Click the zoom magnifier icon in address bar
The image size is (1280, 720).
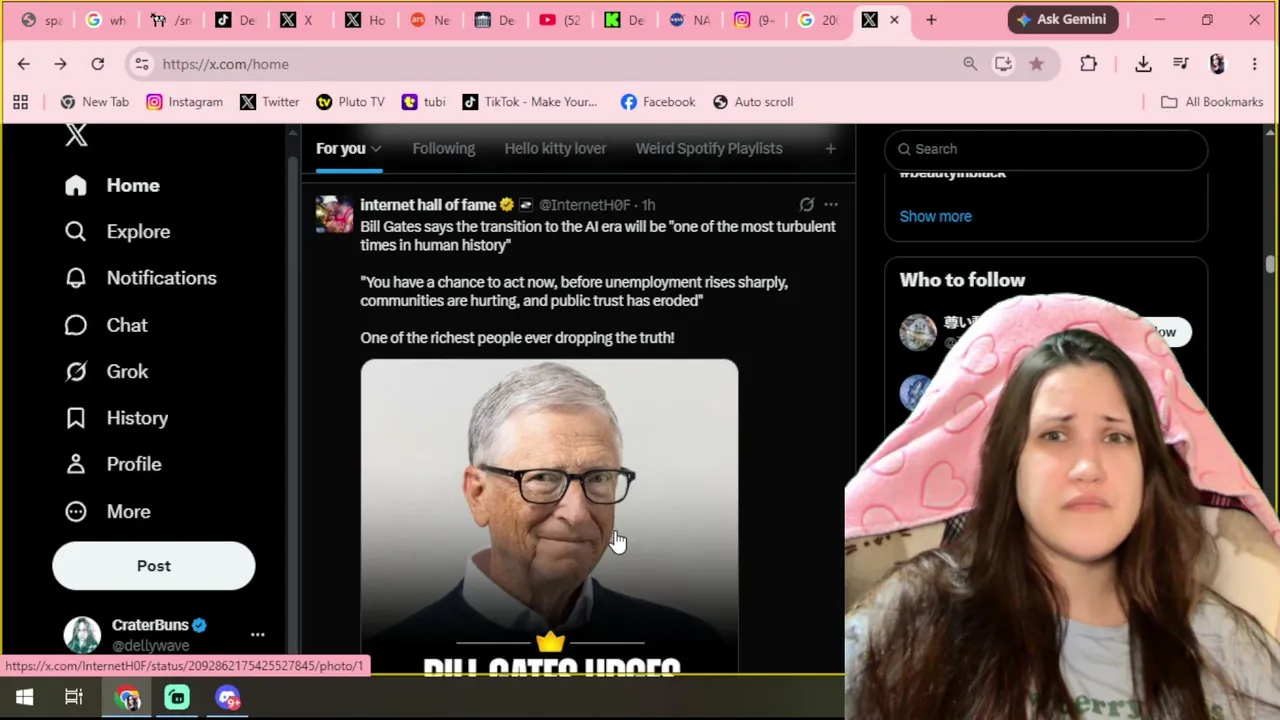point(970,64)
